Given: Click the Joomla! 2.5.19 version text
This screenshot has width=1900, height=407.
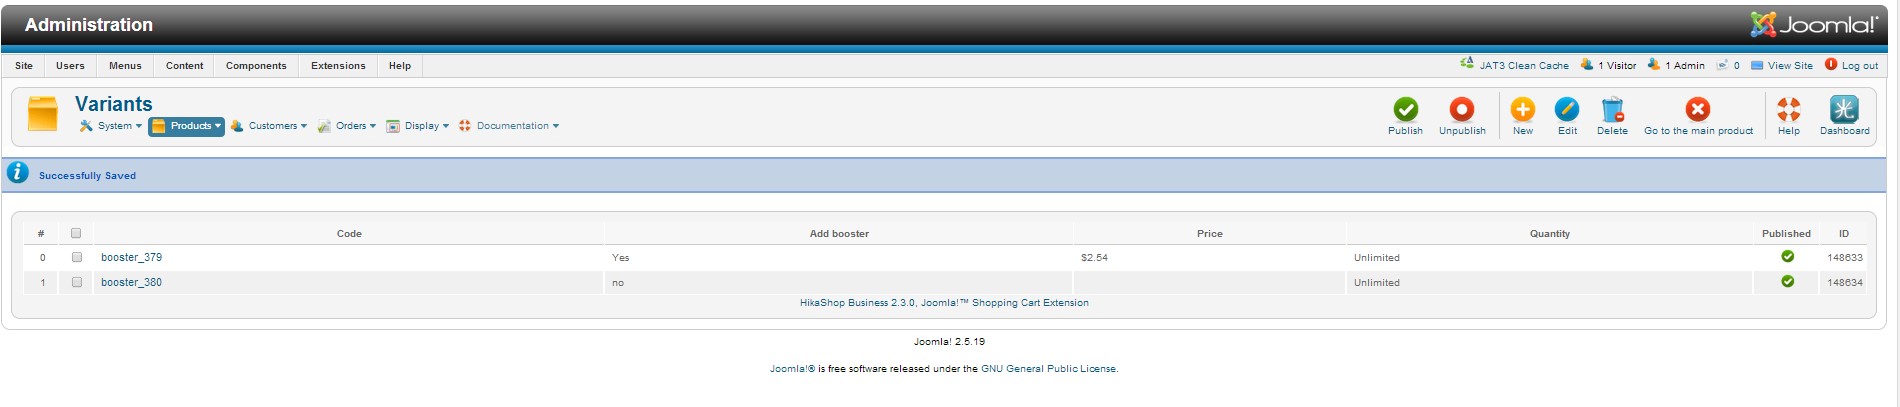Looking at the screenshot, I should (949, 342).
